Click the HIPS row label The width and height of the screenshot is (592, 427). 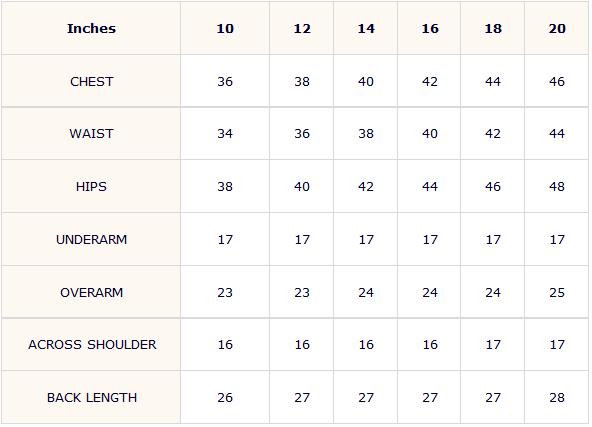[x=91, y=187]
